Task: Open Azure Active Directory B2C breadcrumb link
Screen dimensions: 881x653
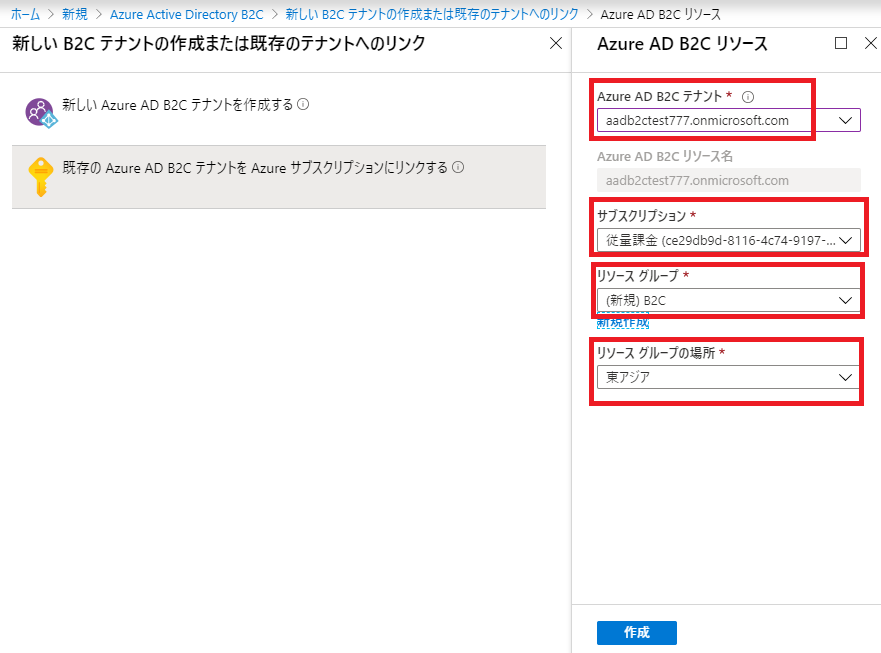Action: [x=187, y=14]
